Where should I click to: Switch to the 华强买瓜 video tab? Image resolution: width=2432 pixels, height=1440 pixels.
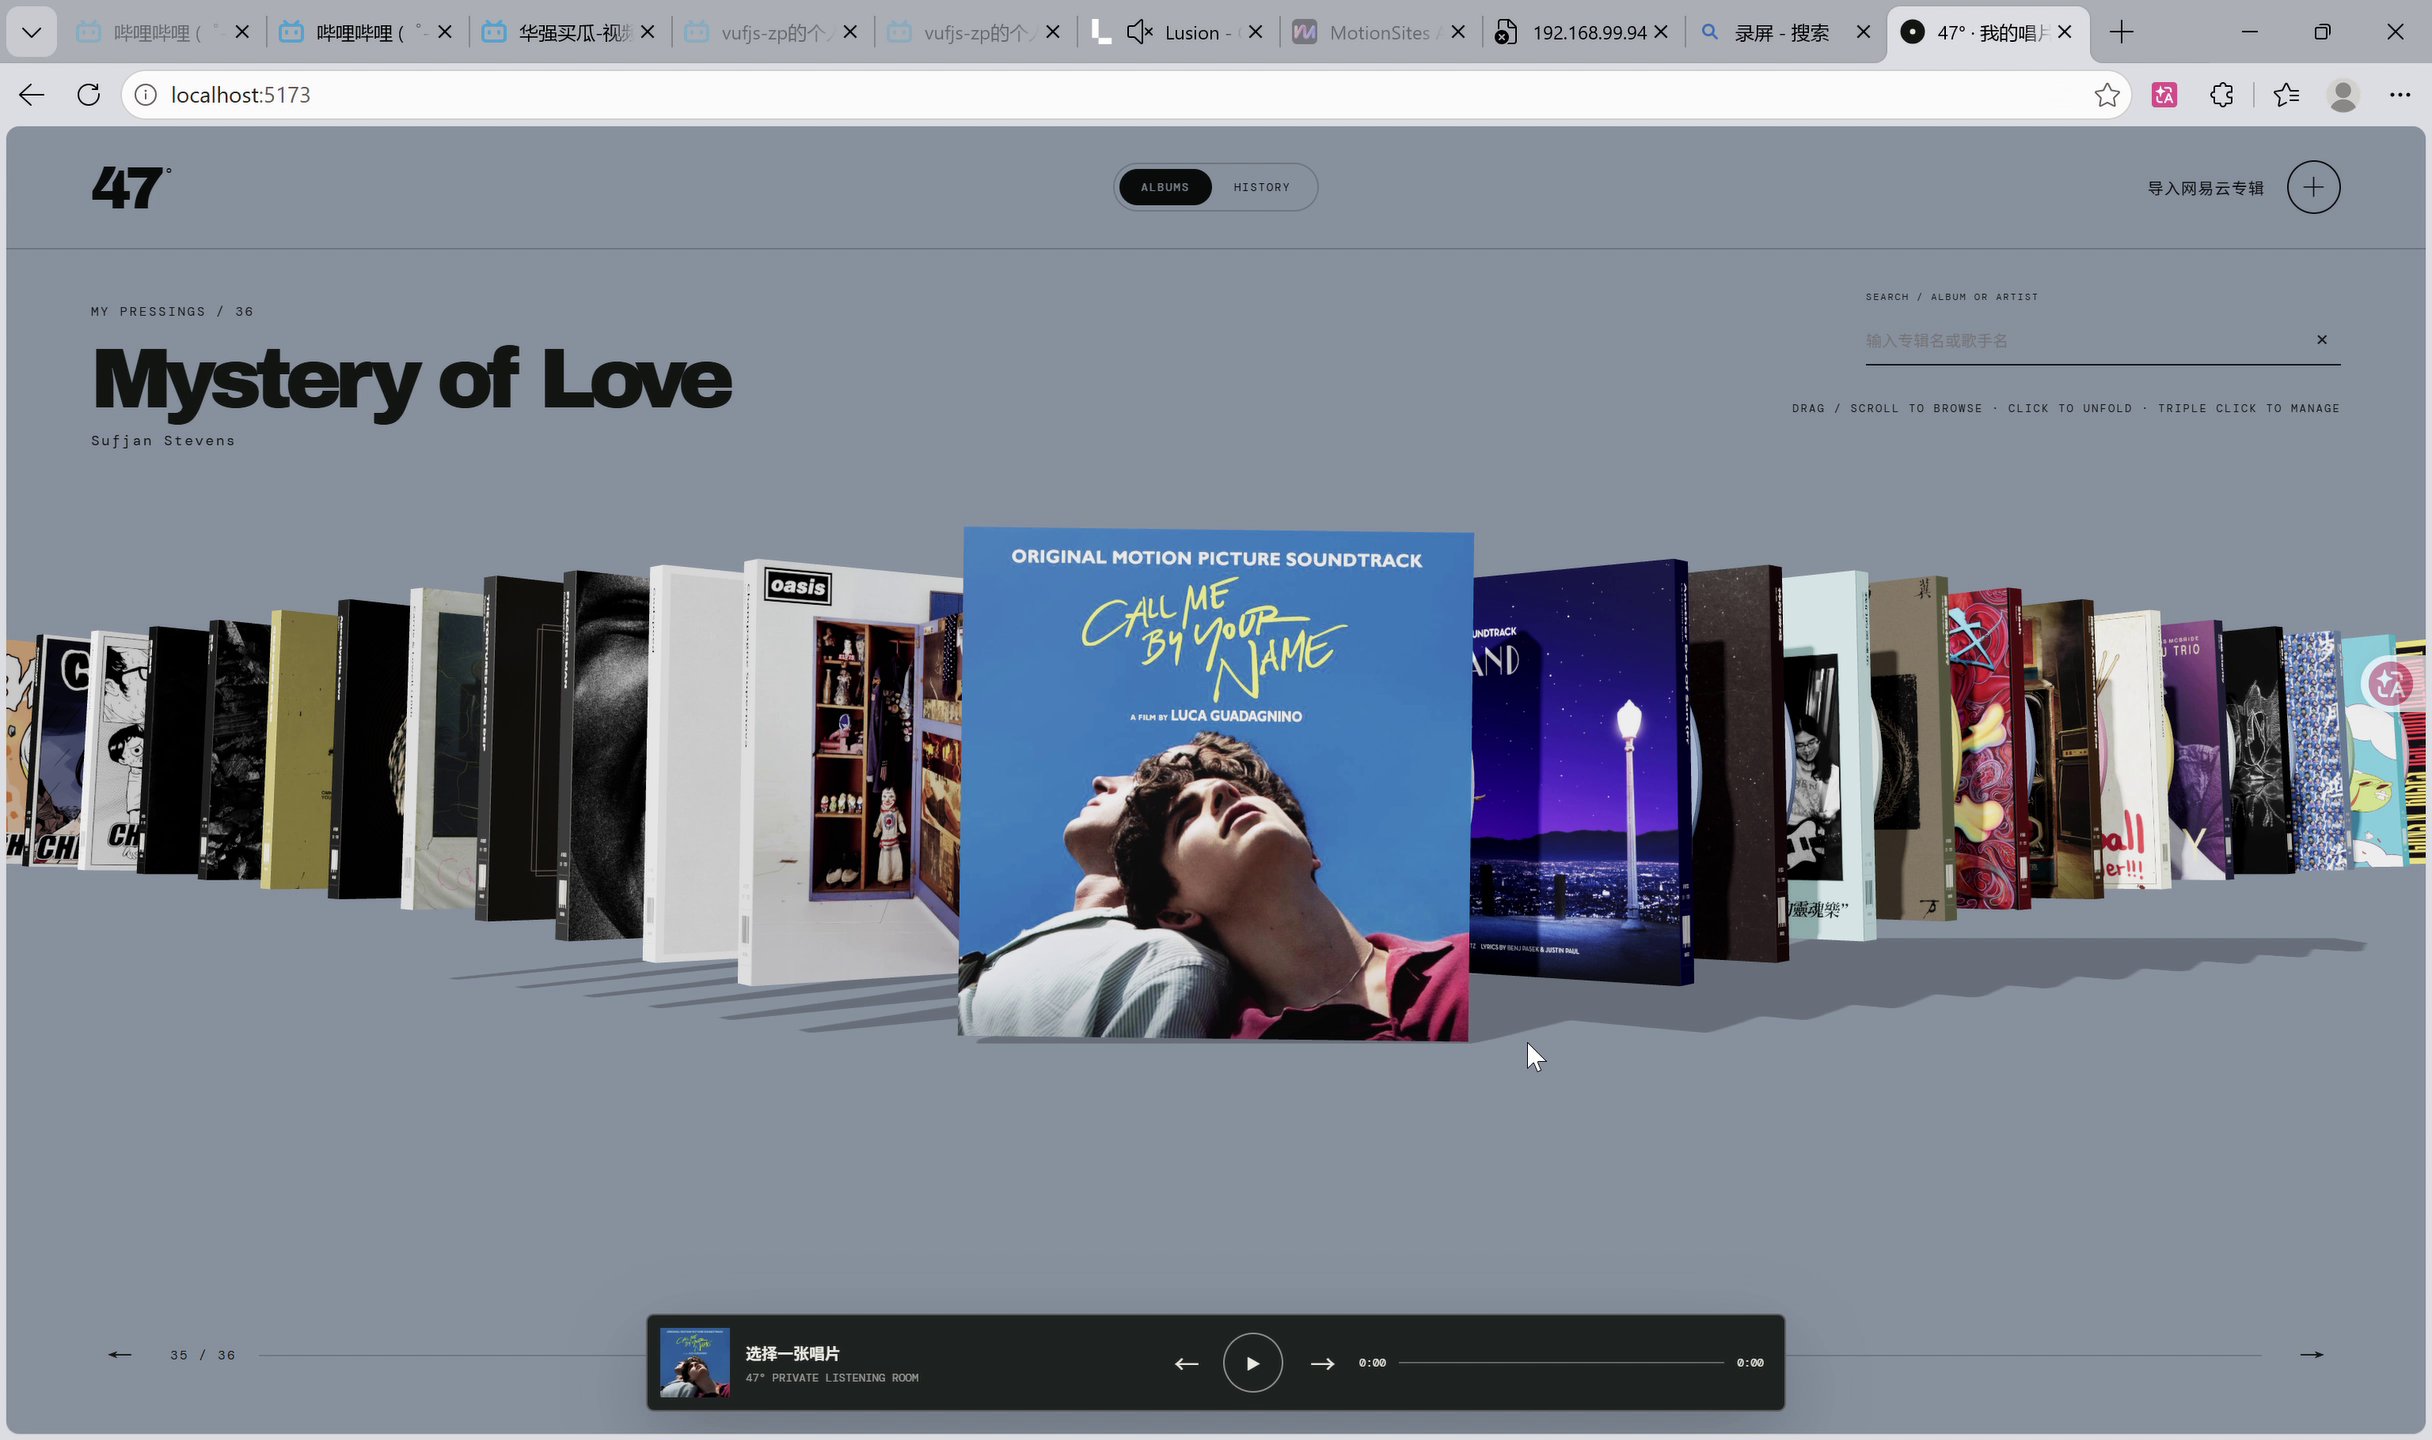point(568,33)
